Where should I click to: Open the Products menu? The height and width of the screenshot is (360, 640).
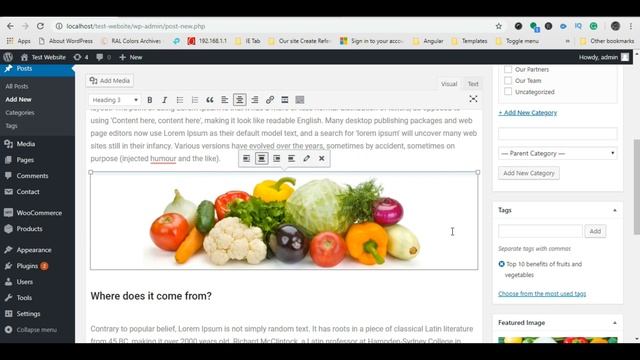click(29, 229)
